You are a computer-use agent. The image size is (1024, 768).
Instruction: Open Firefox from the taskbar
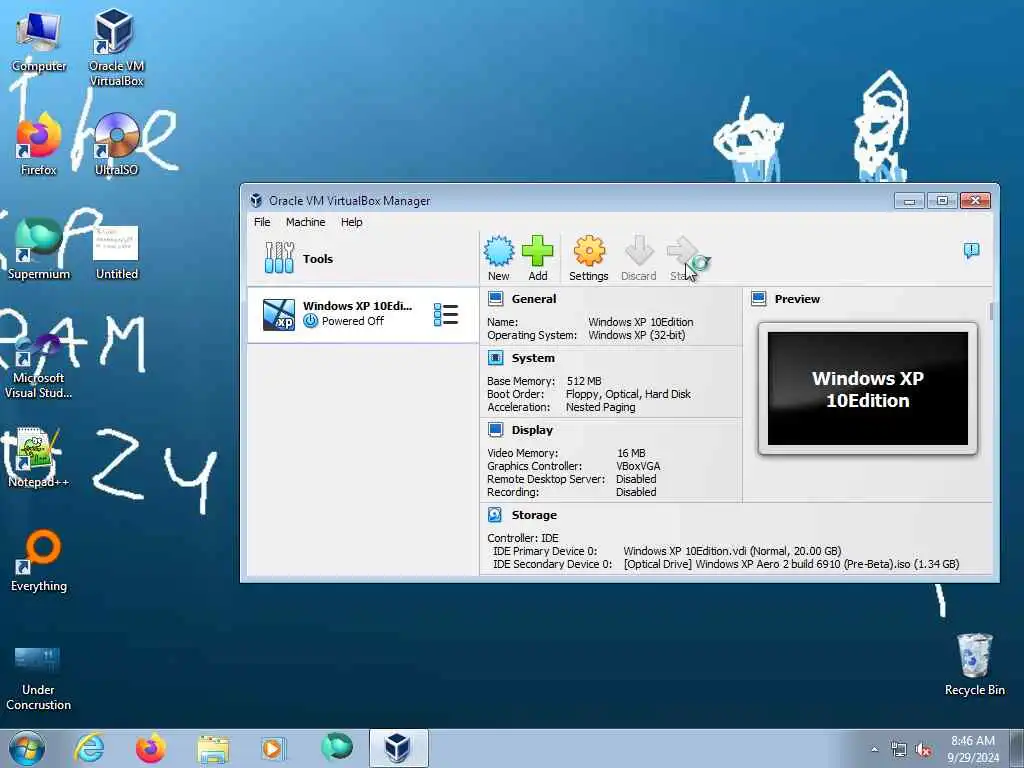tap(150, 748)
